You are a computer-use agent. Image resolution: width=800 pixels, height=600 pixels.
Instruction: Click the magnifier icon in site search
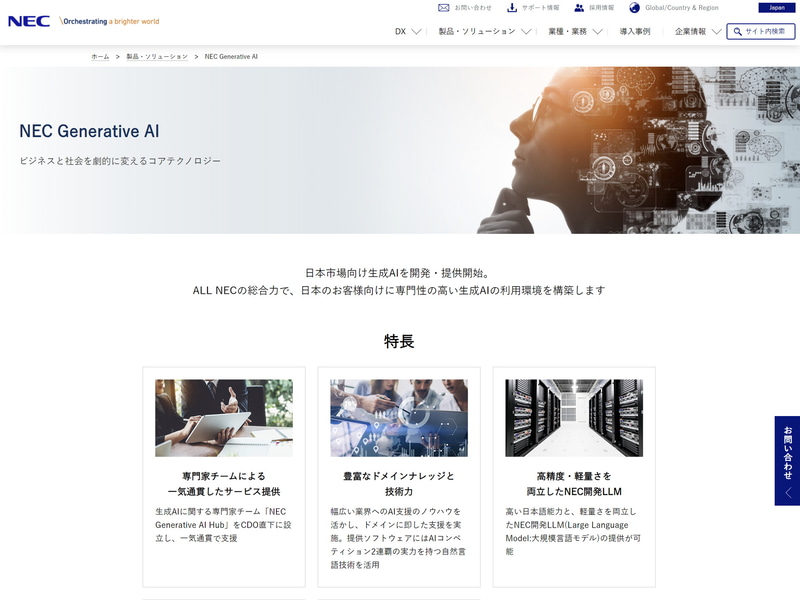pyautogui.click(x=737, y=32)
